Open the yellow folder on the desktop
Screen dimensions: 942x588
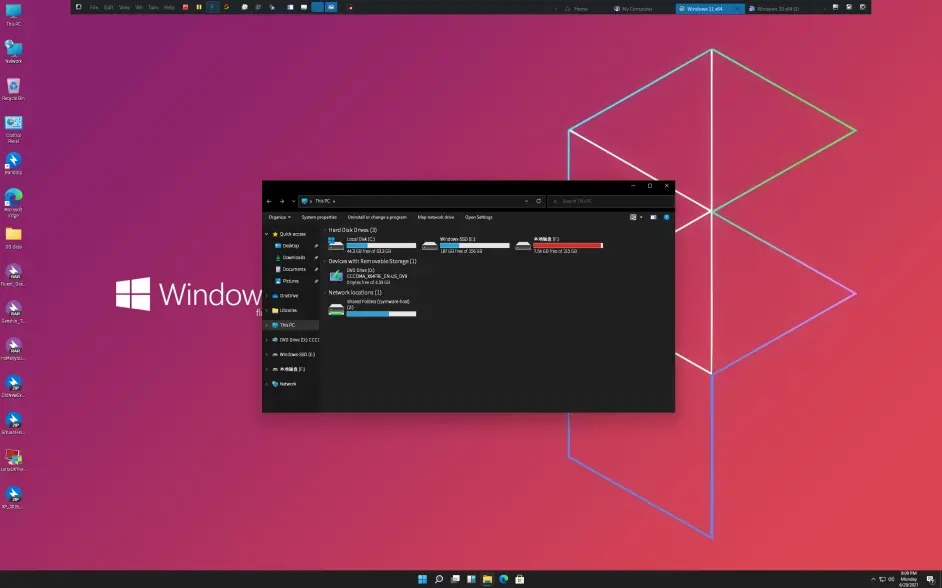pos(13,237)
